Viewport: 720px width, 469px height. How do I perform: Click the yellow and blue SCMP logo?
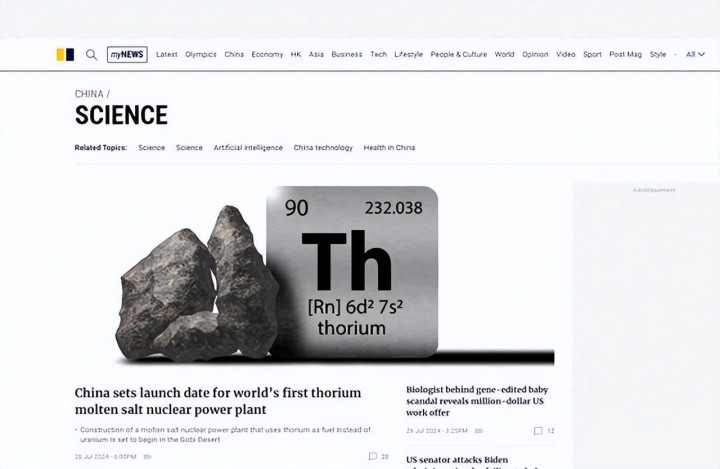pyautogui.click(x=65, y=55)
